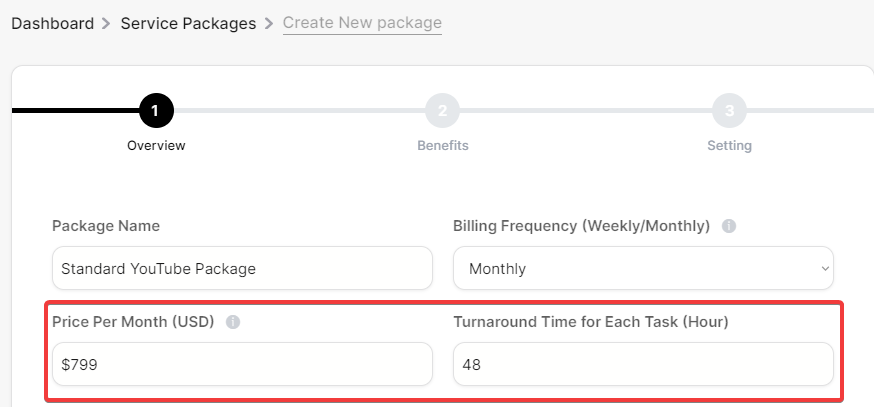Select the step 1 circle in the stepper

[x=156, y=110]
